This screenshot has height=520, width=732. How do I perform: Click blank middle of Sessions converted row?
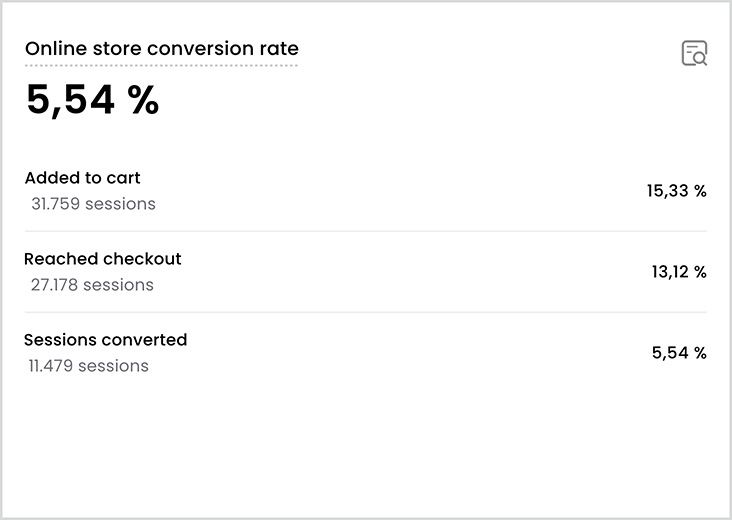400,353
